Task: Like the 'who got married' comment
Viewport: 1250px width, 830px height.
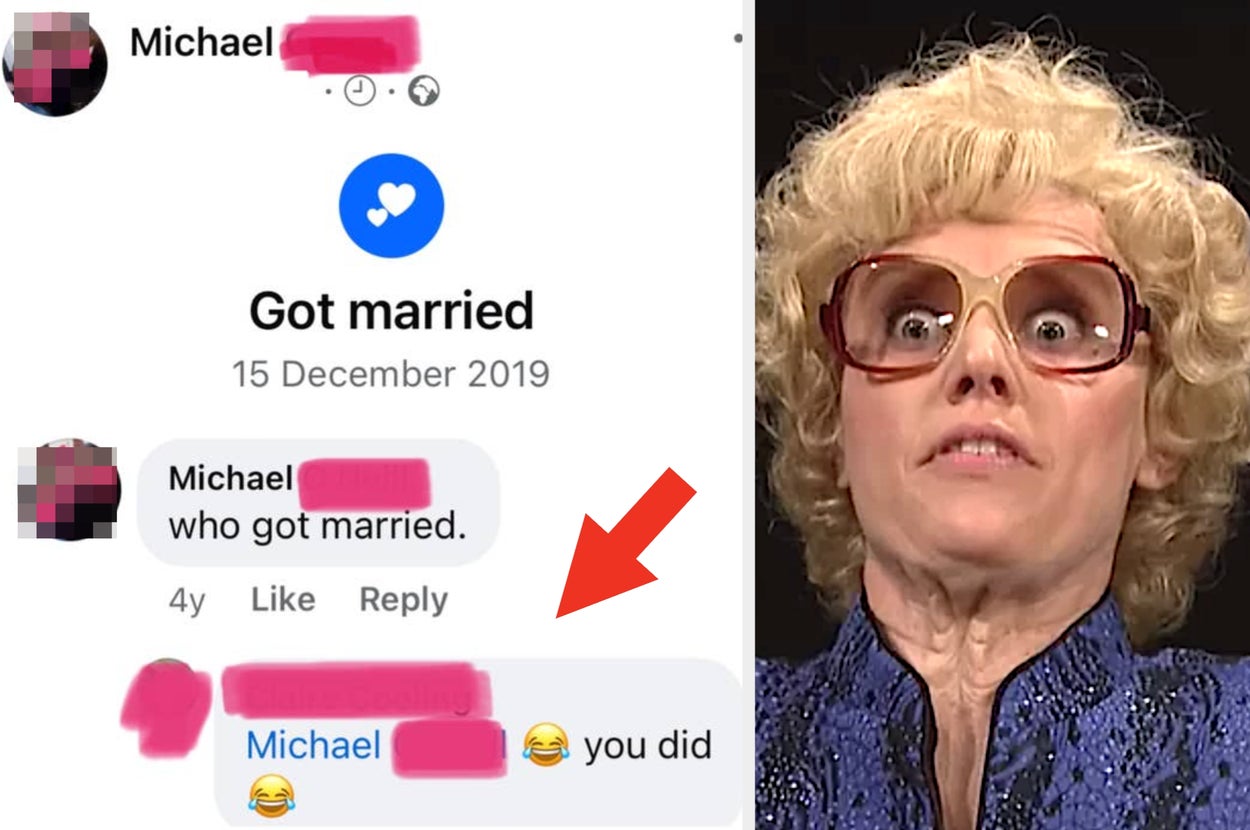Action: pos(283,599)
